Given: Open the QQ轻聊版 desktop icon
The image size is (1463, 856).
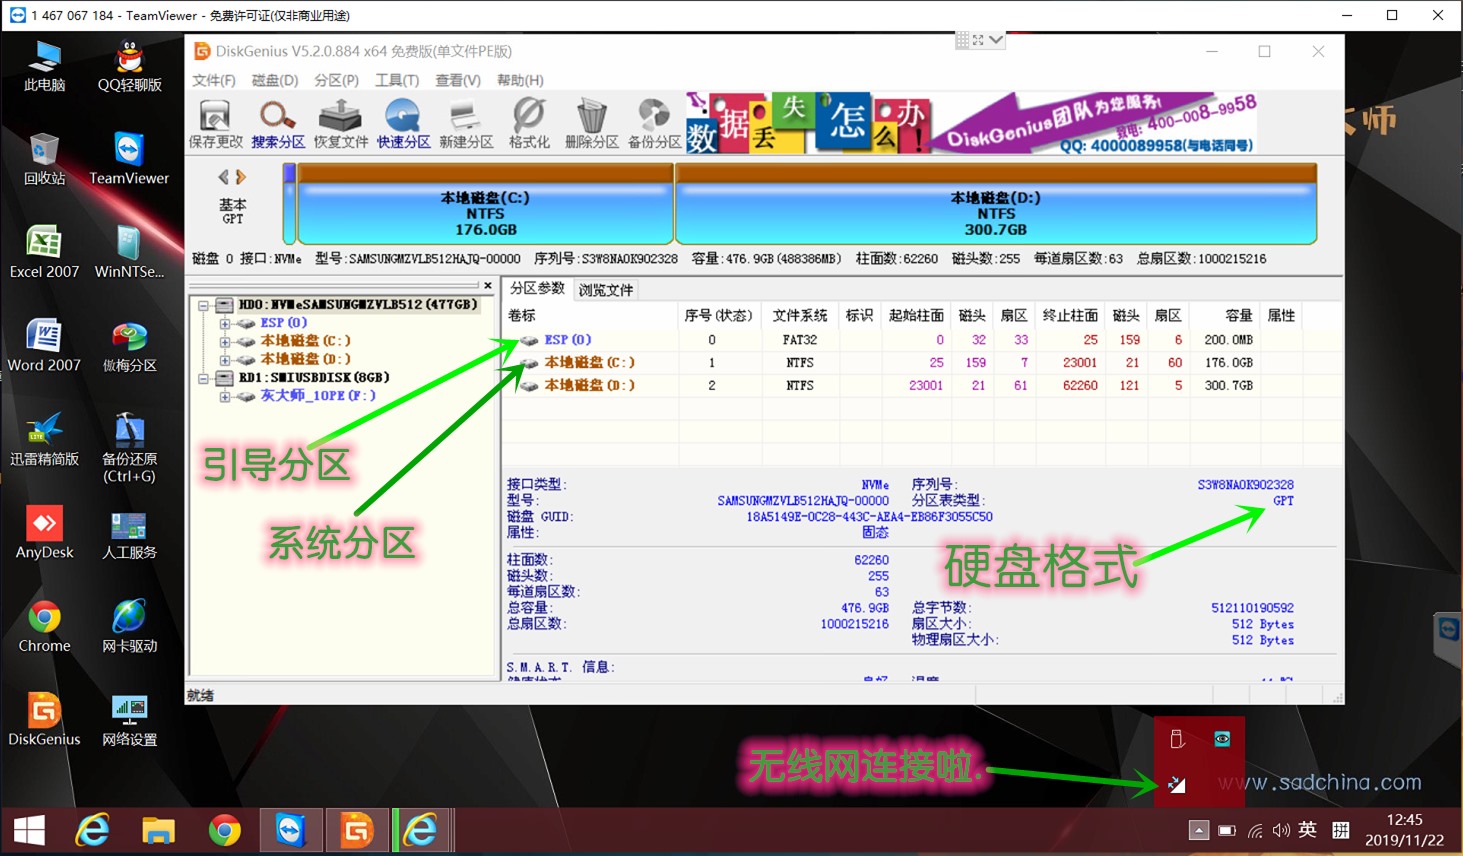Looking at the screenshot, I should coord(129,66).
